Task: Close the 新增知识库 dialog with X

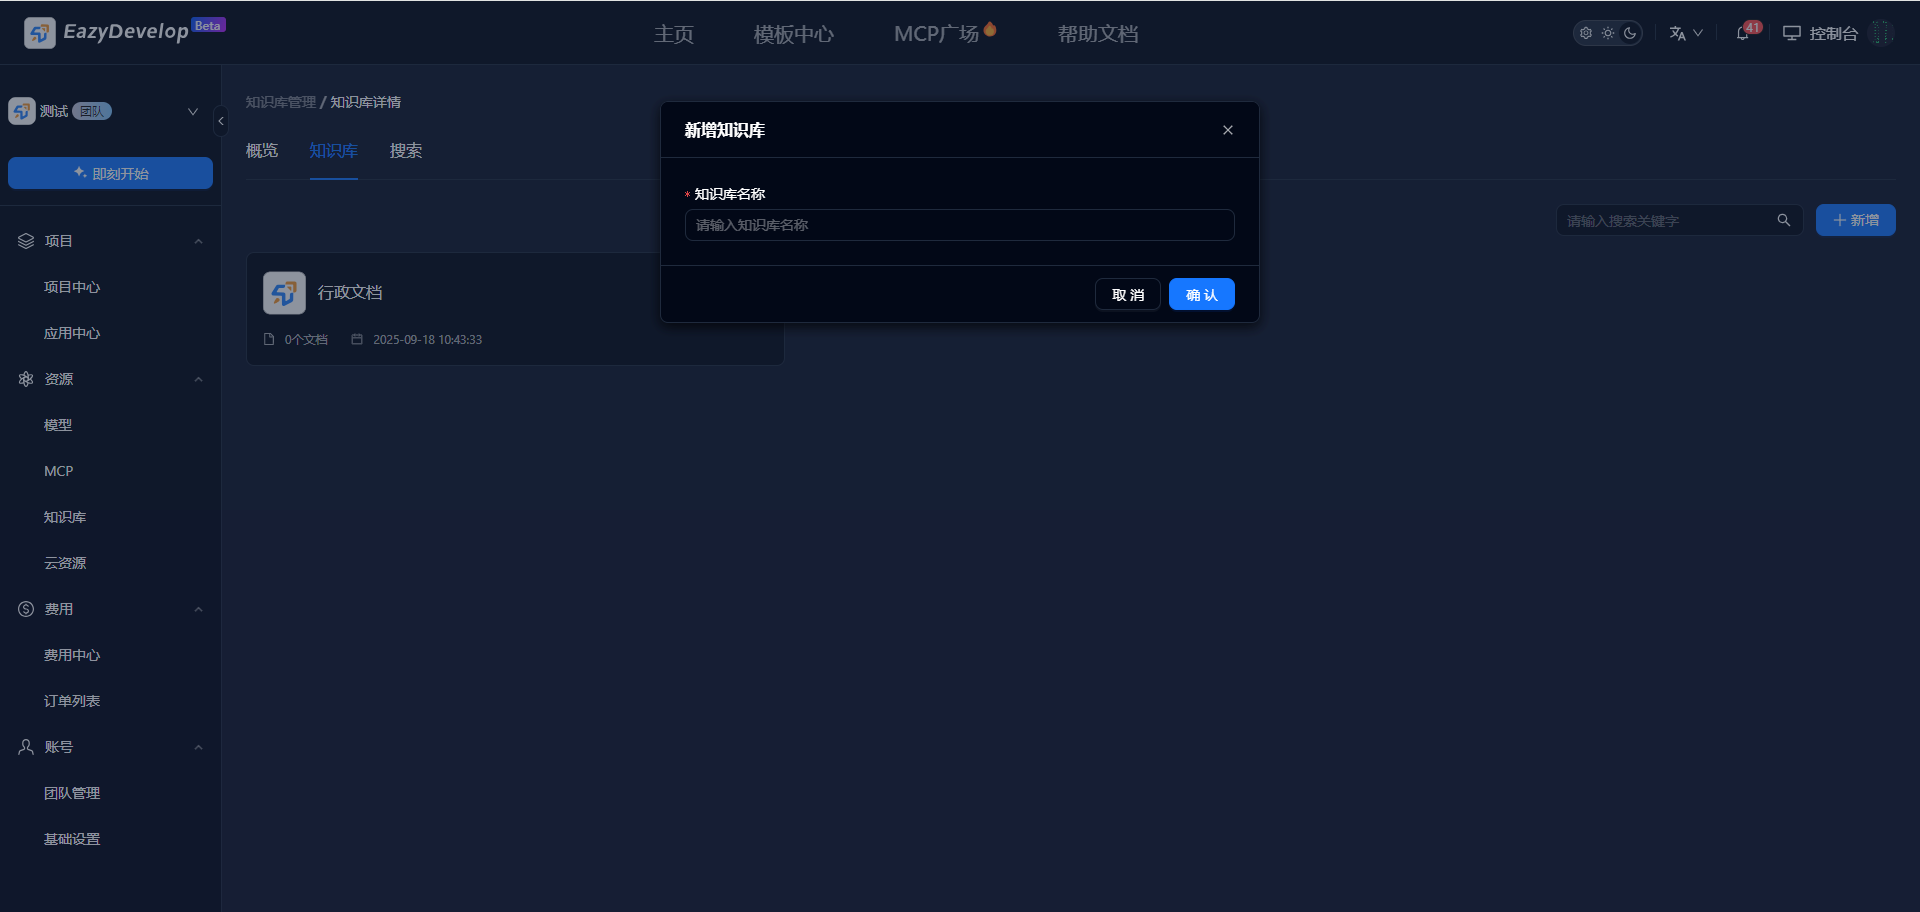Action: [1227, 130]
